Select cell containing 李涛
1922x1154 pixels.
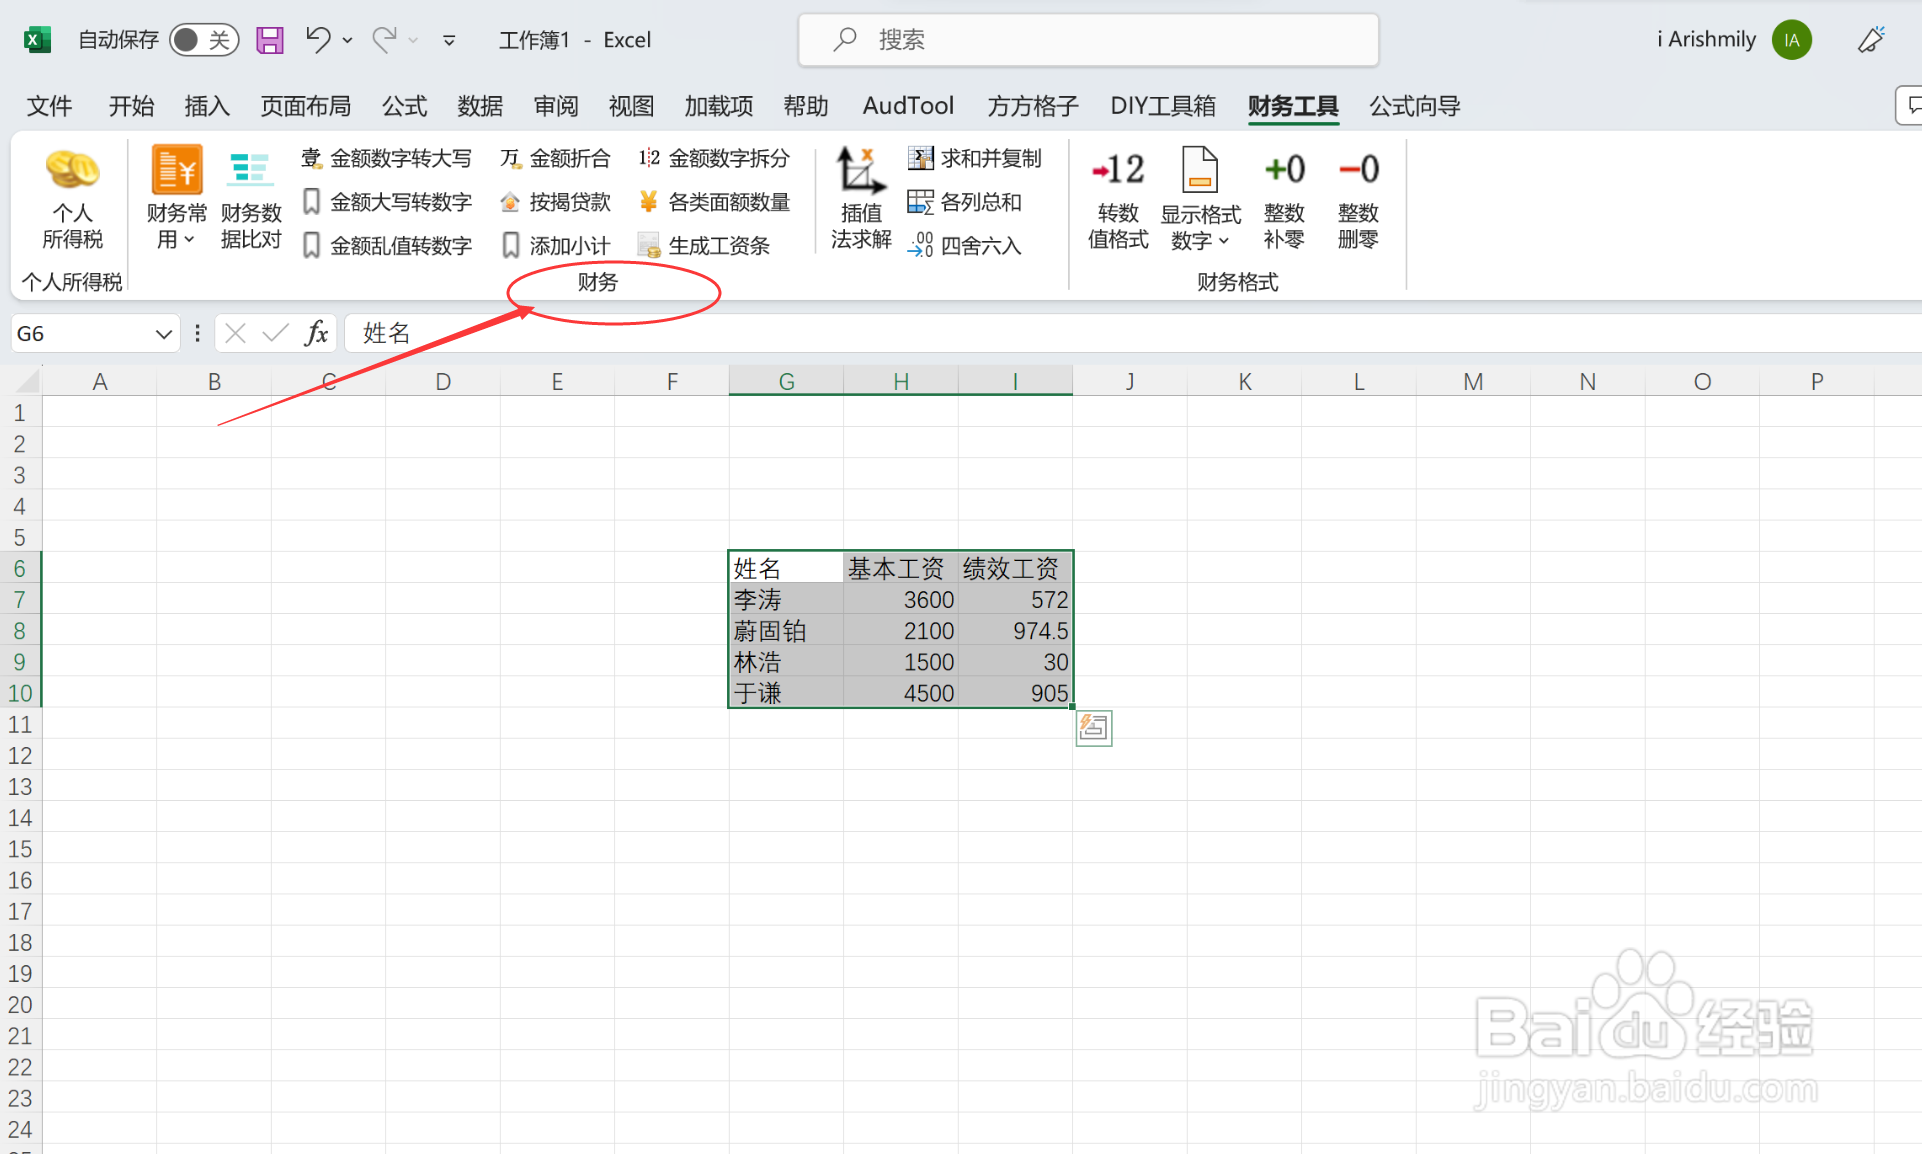786,599
